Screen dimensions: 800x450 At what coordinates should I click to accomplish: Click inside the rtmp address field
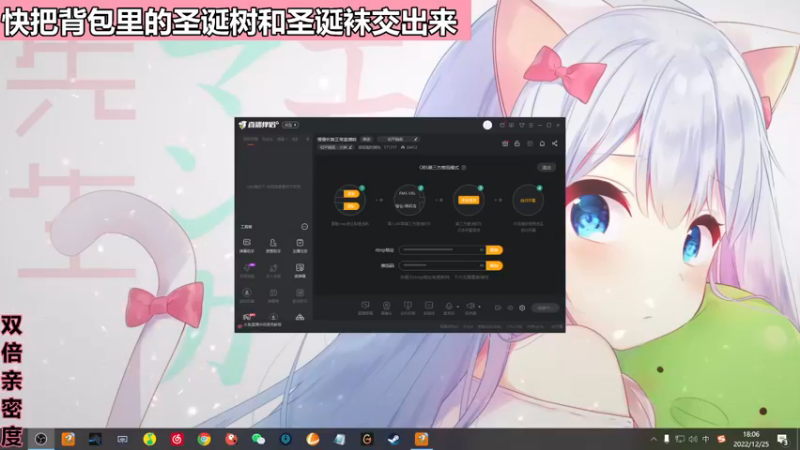click(440, 250)
